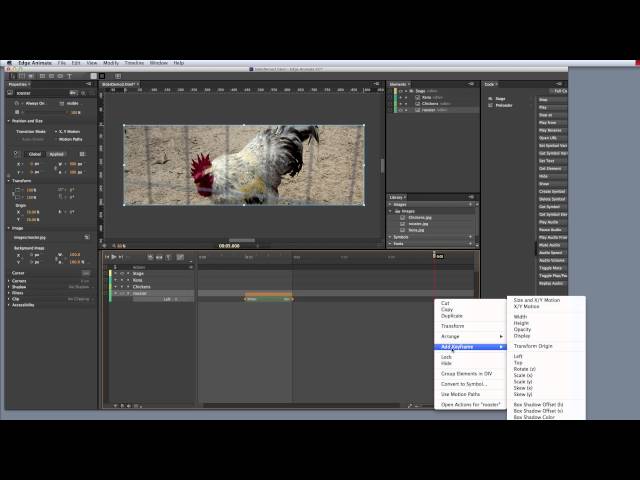Select the Rounded Rectangle tool in the toolbar
640x480 pixels.
click(51, 76)
